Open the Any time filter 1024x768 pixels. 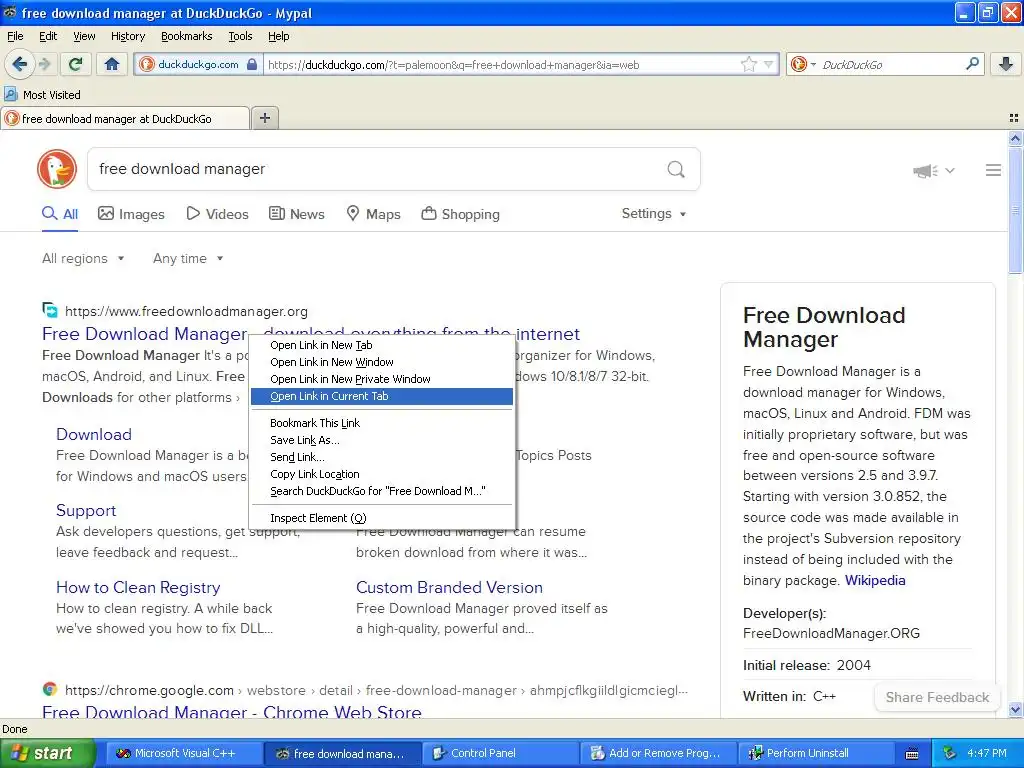coord(188,259)
